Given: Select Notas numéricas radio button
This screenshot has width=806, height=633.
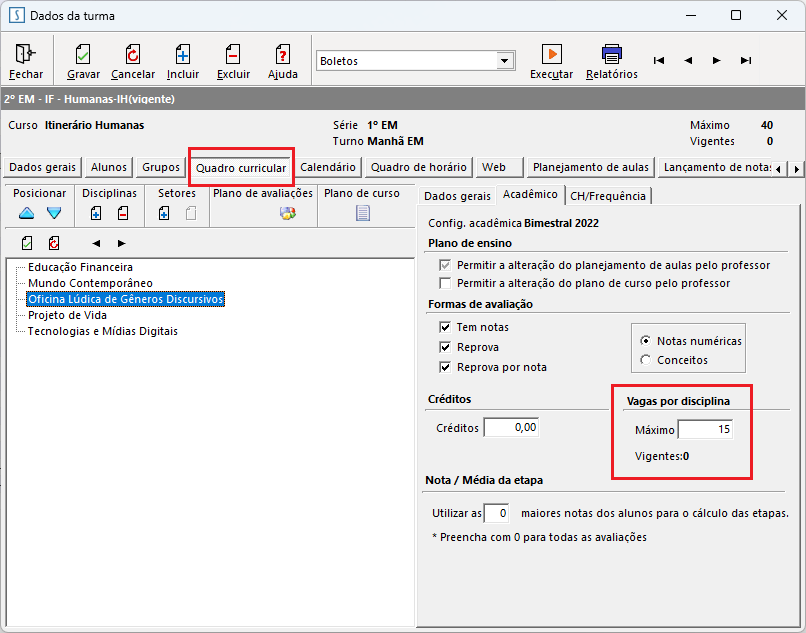Looking at the screenshot, I should point(645,341).
